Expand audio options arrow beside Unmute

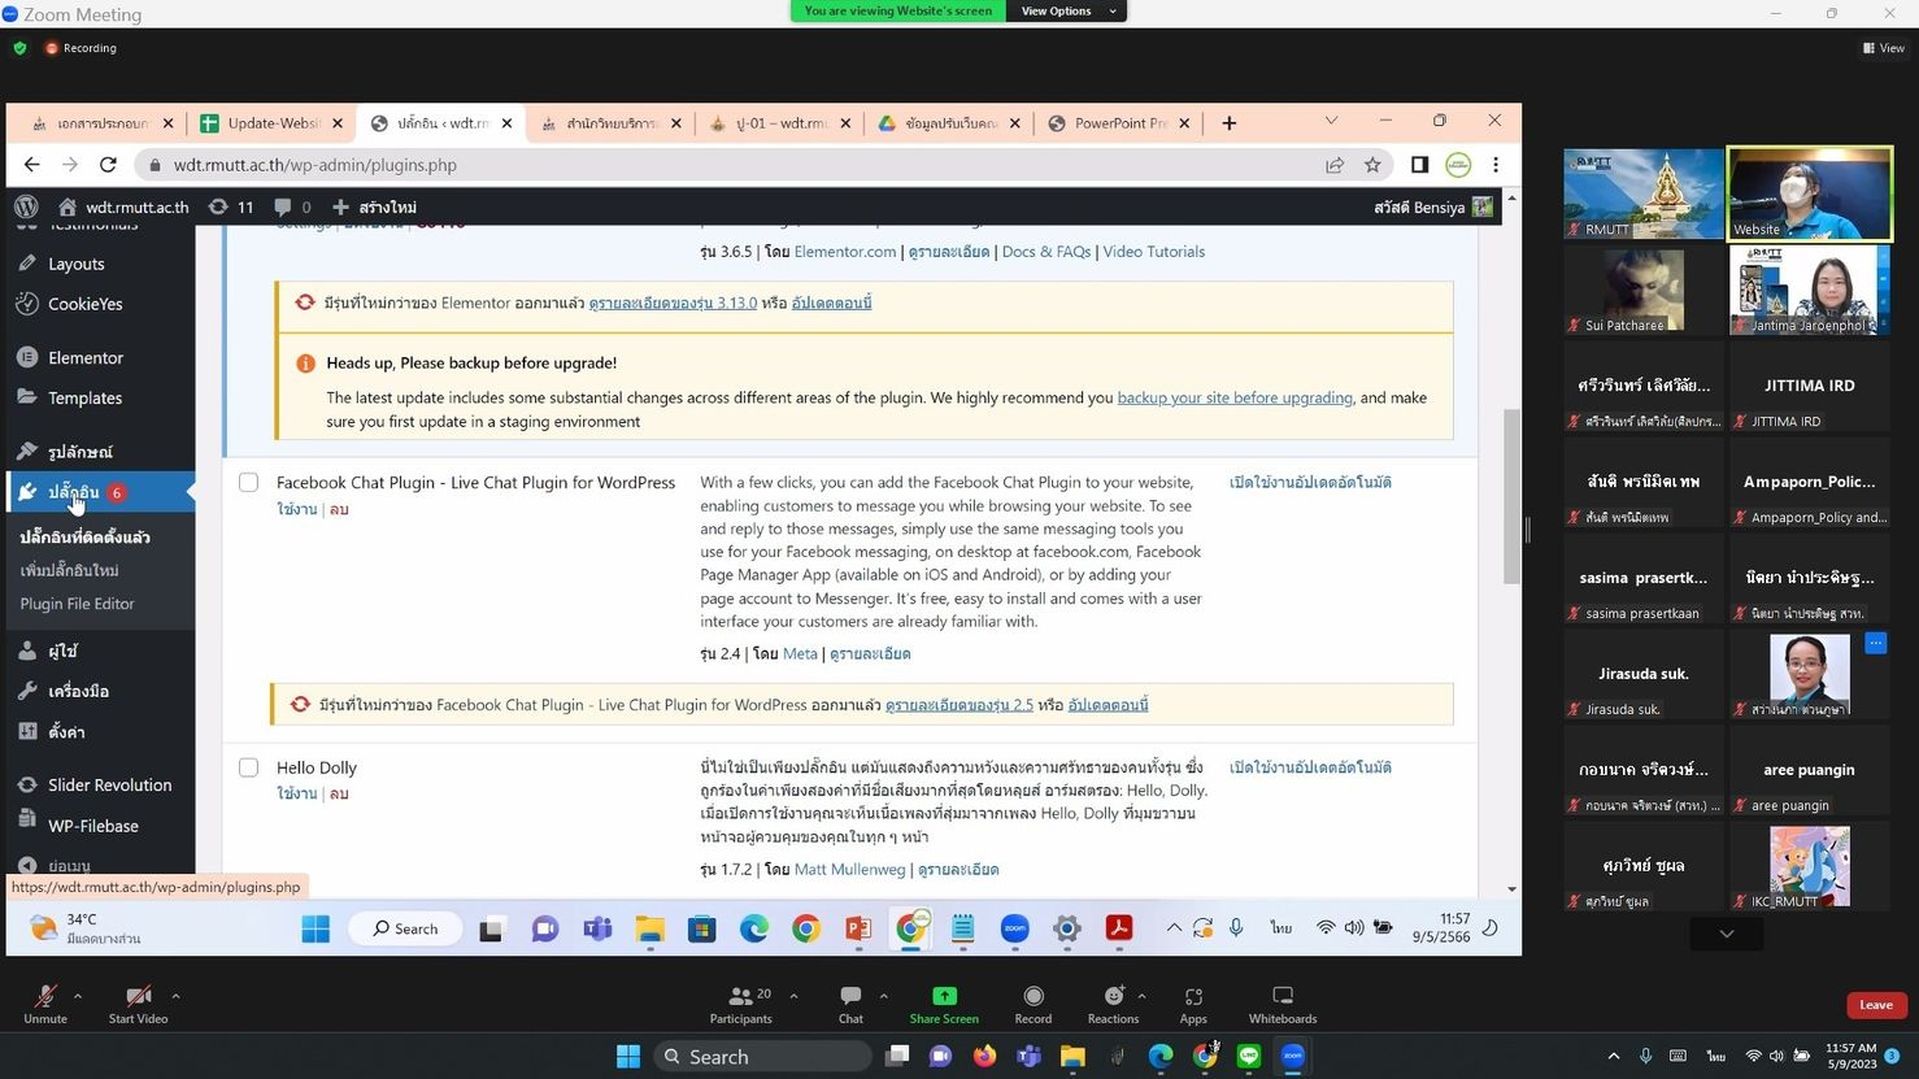coord(78,996)
